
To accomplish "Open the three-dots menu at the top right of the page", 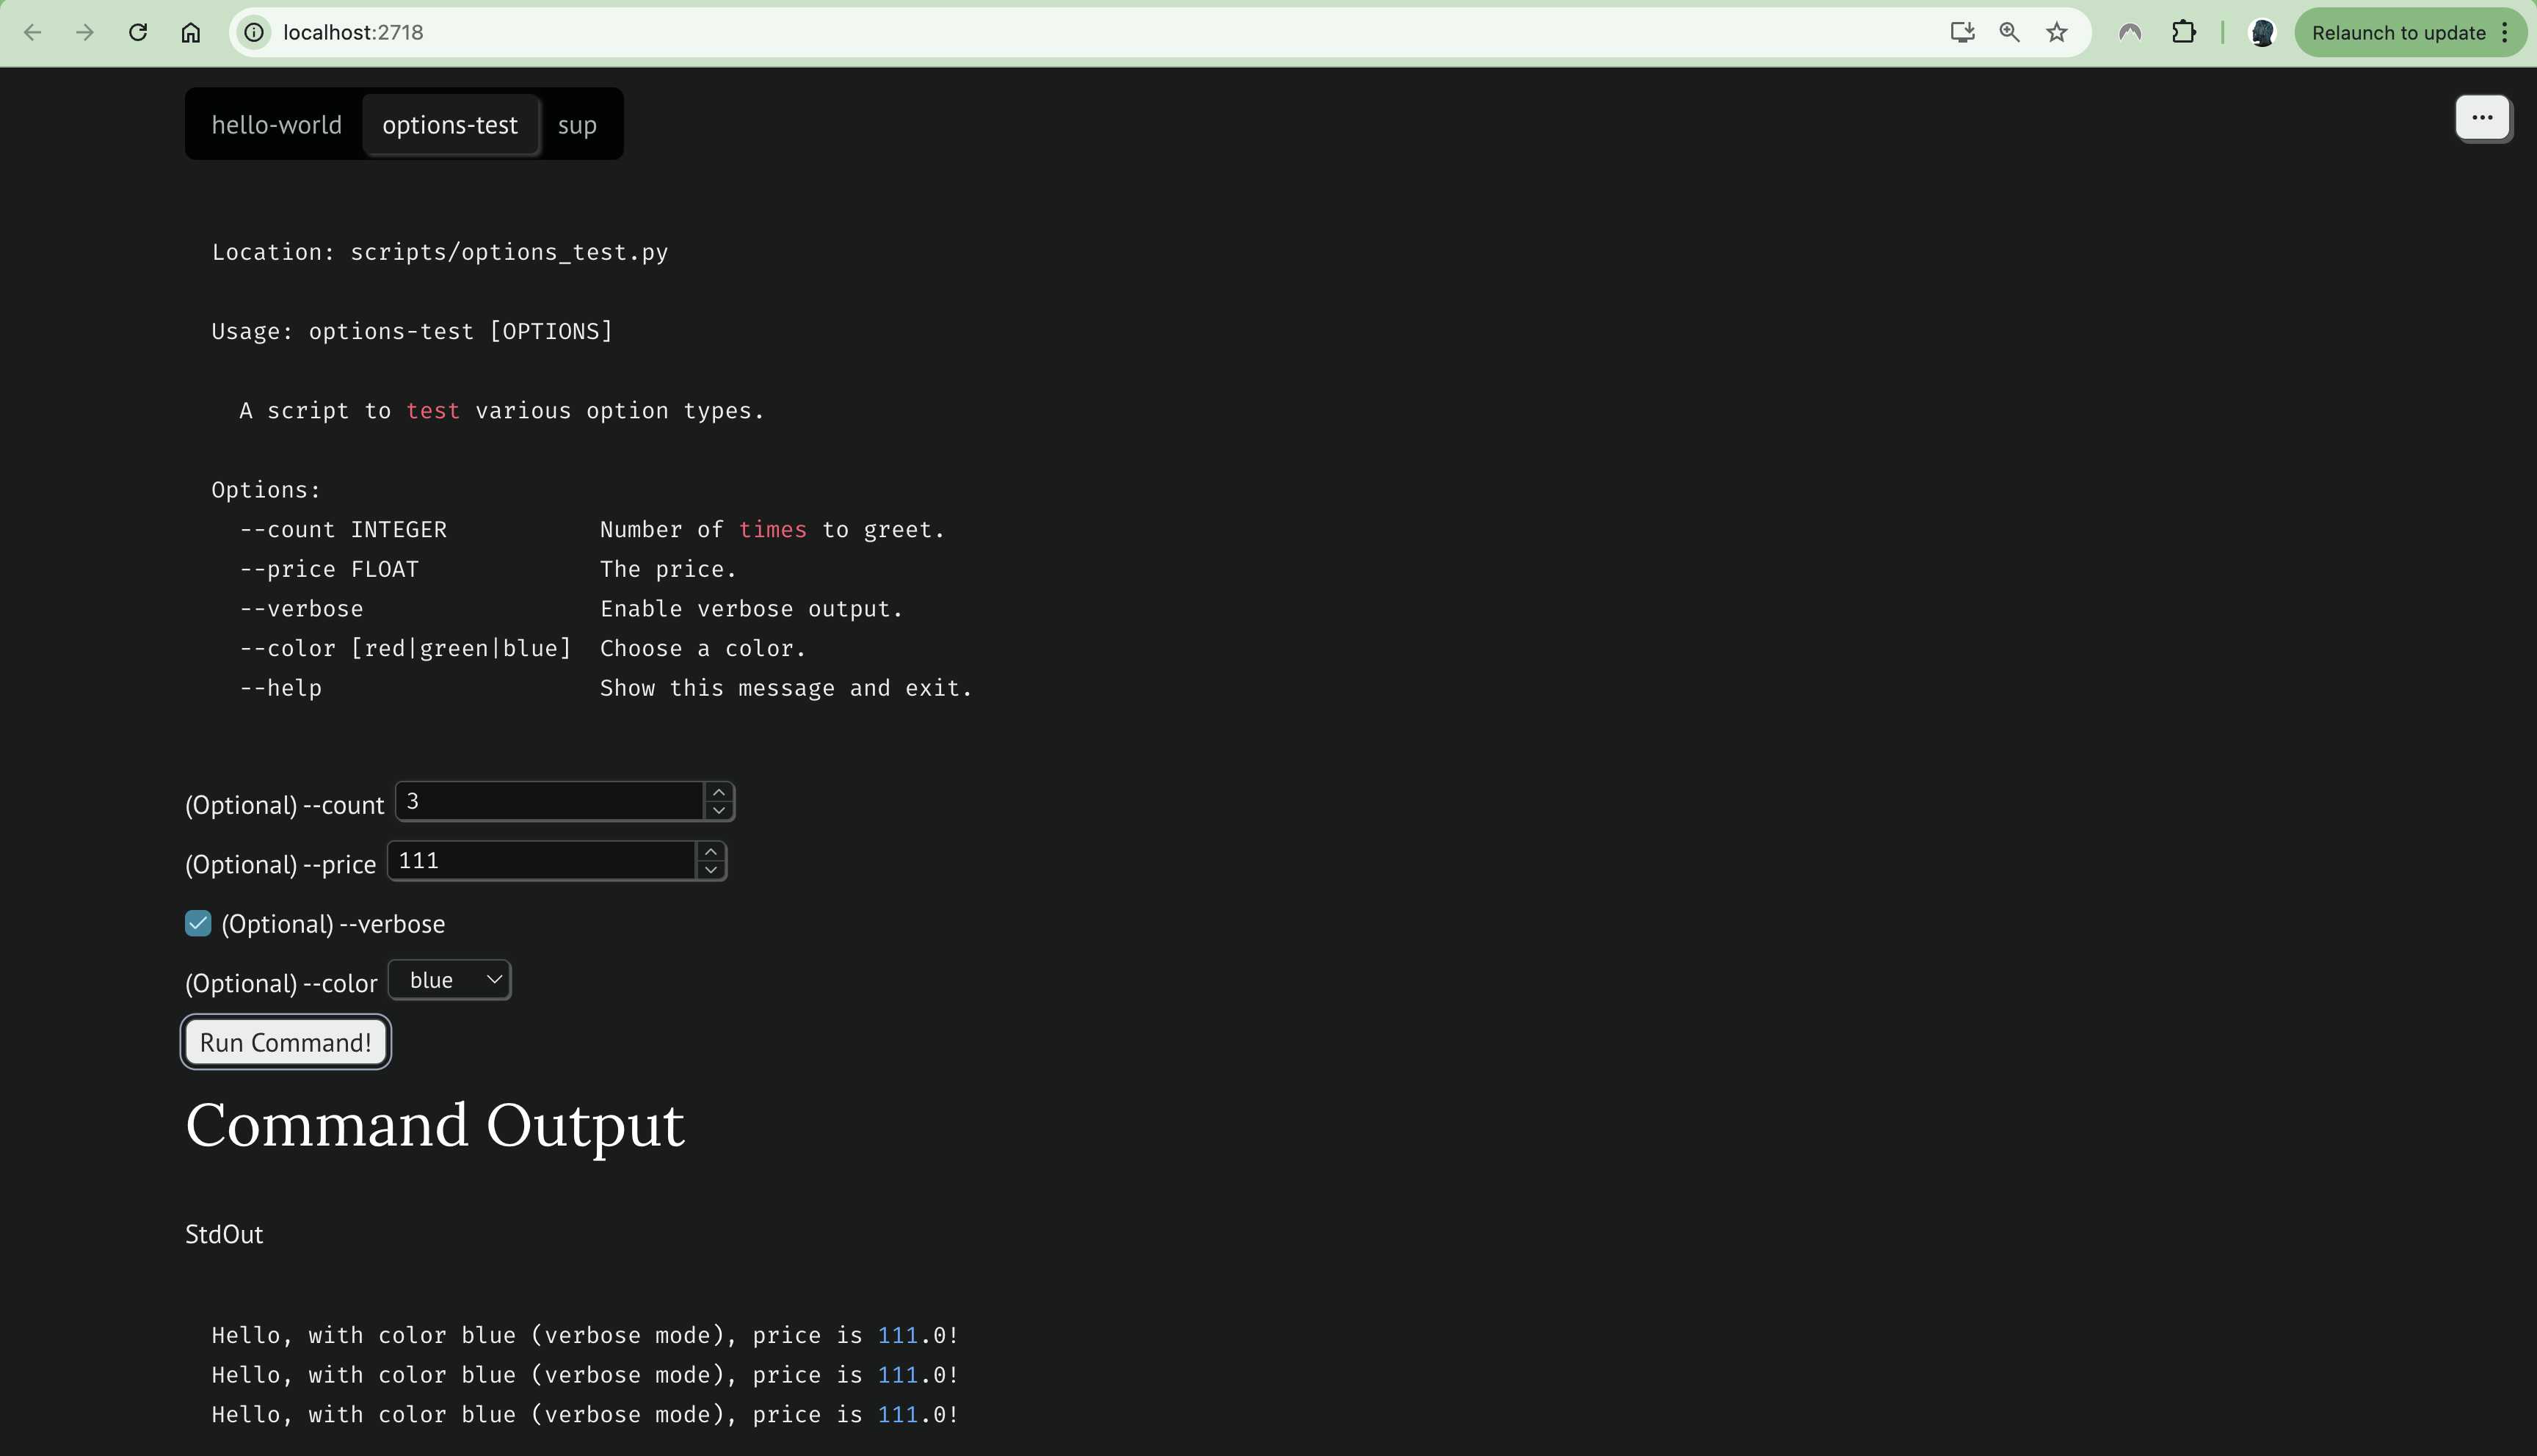I will (2481, 118).
